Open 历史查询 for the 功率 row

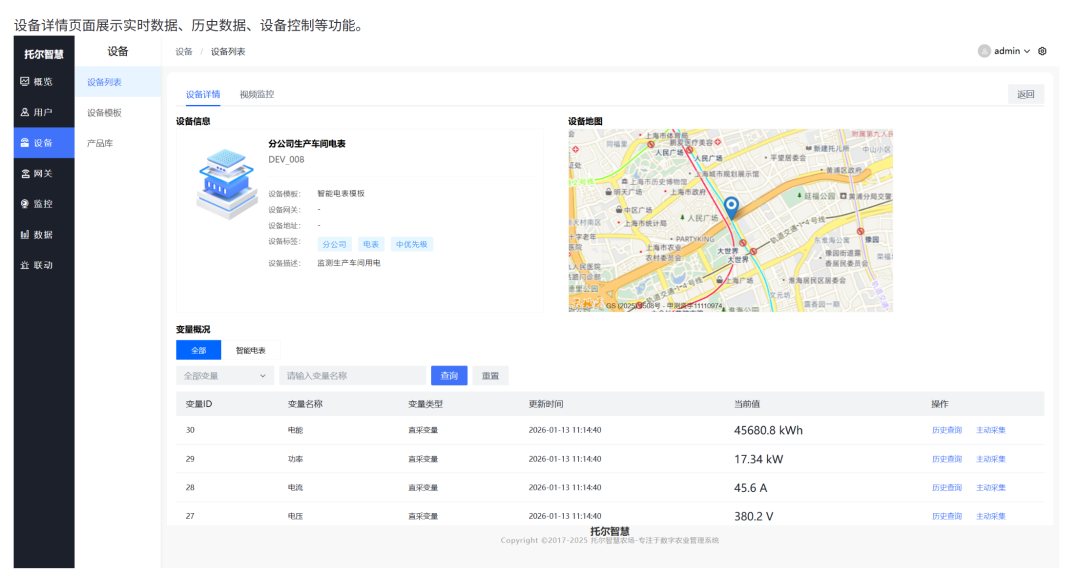[947, 459]
